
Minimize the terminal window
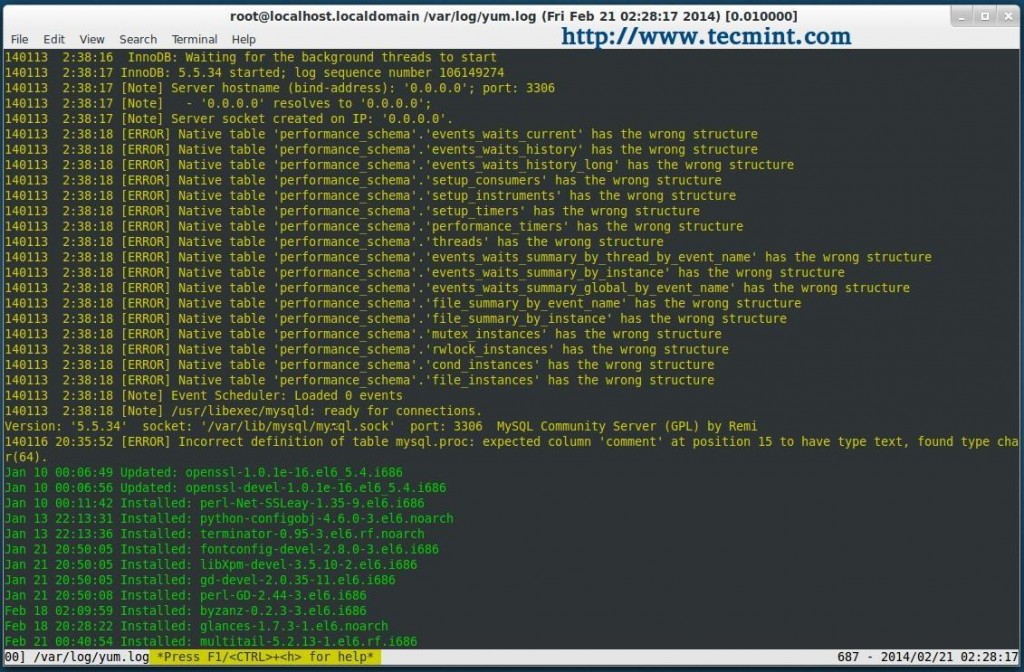click(x=962, y=16)
